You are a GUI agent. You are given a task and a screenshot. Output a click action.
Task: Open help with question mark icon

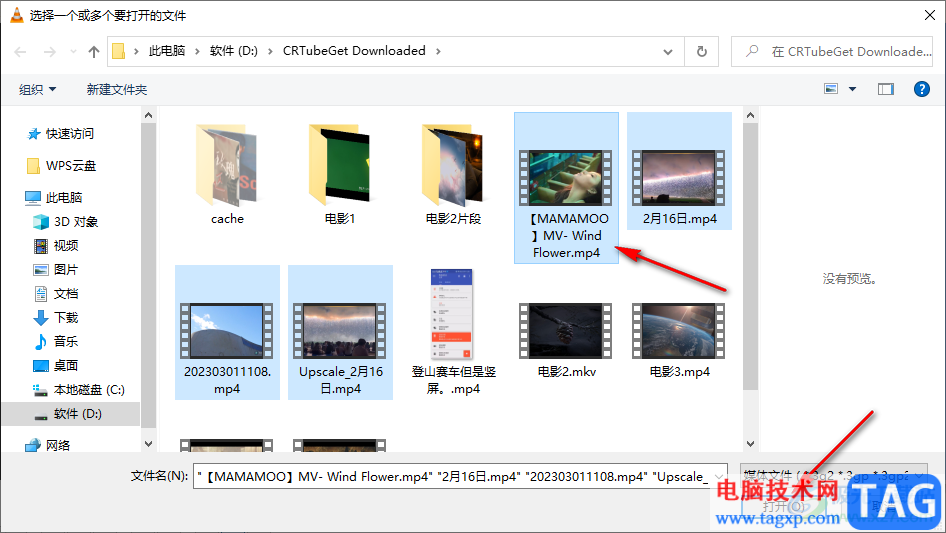(922, 89)
